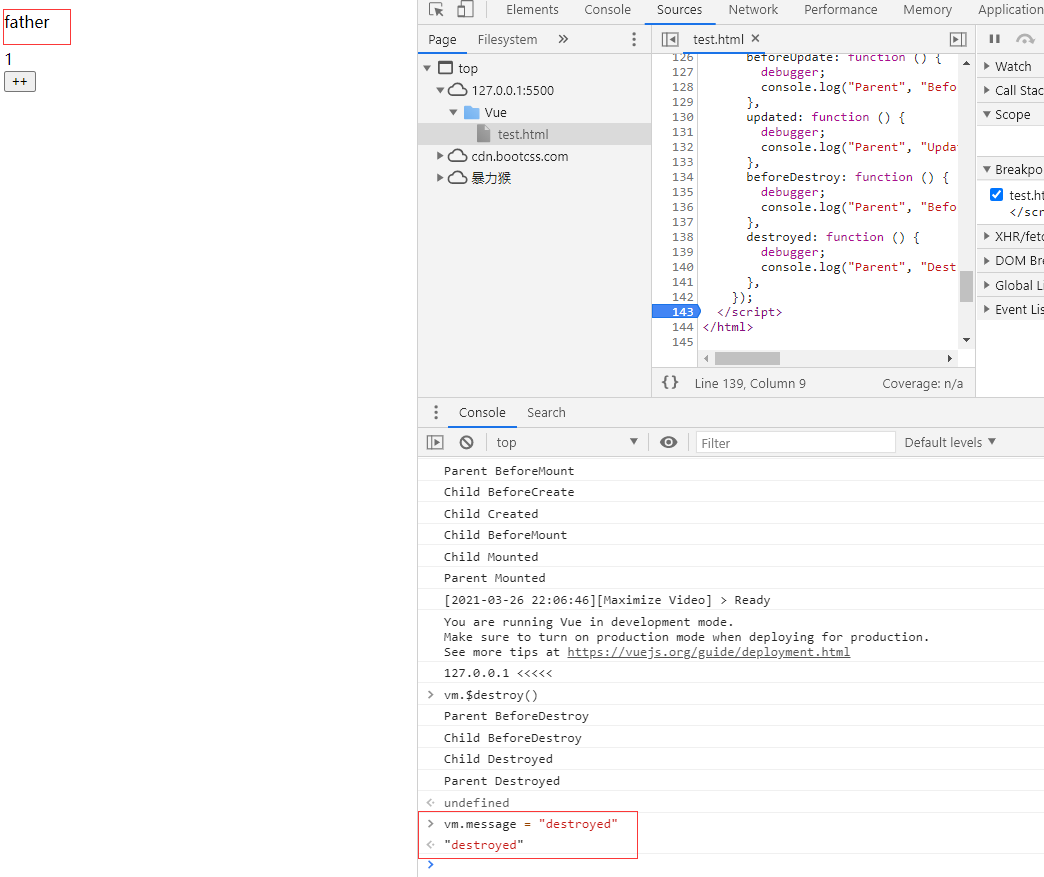This screenshot has height=877, width=1044.
Task: Step over next function call
Action: [1025, 39]
